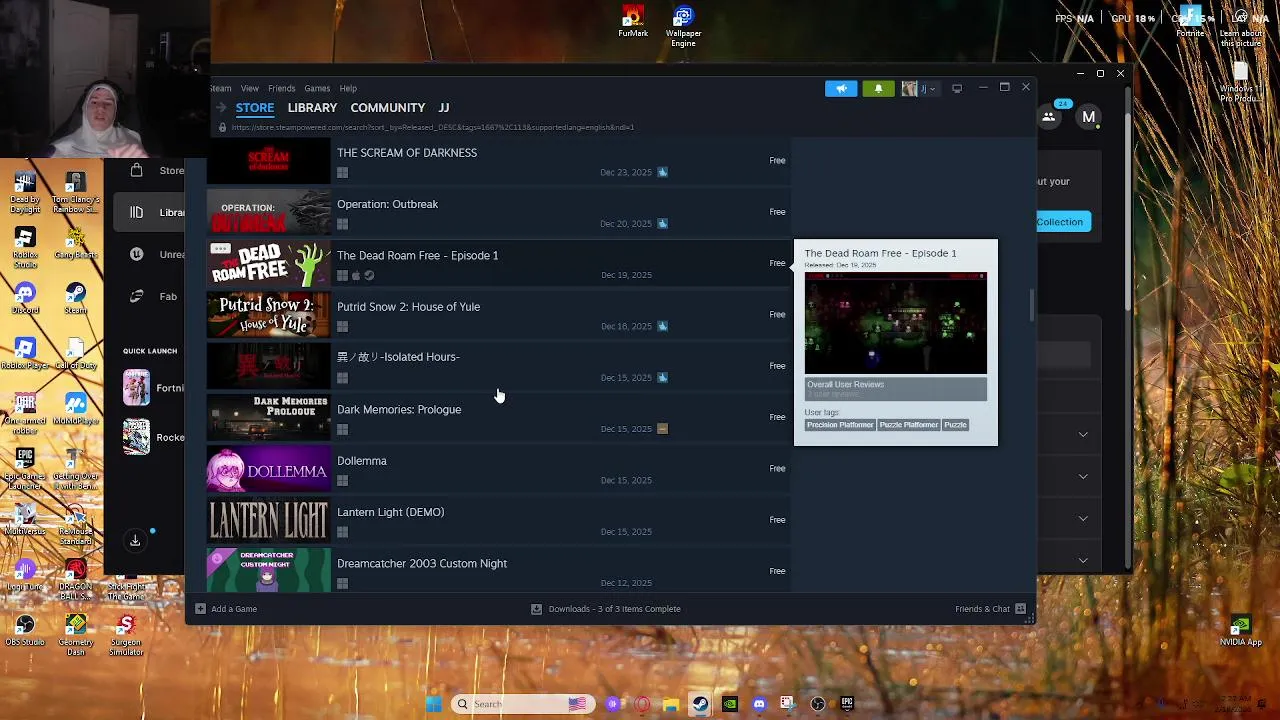Image resolution: width=1280 pixels, height=720 pixels.
Task: Open Steam Downloads status
Action: [606, 609]
